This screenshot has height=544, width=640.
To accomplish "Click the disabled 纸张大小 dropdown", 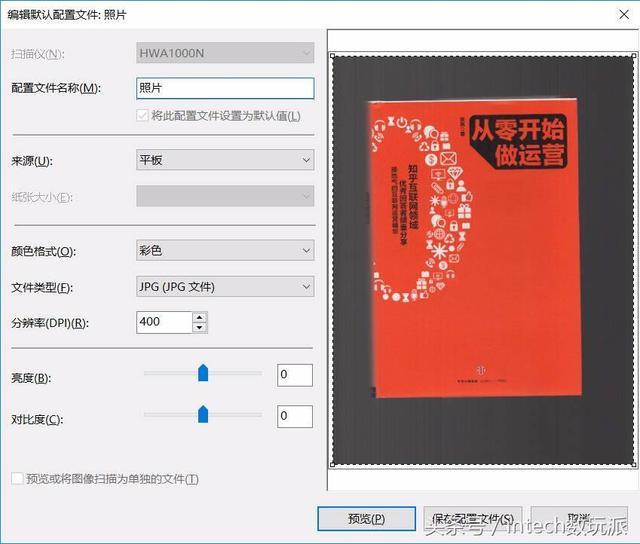I will coord(225,196).
